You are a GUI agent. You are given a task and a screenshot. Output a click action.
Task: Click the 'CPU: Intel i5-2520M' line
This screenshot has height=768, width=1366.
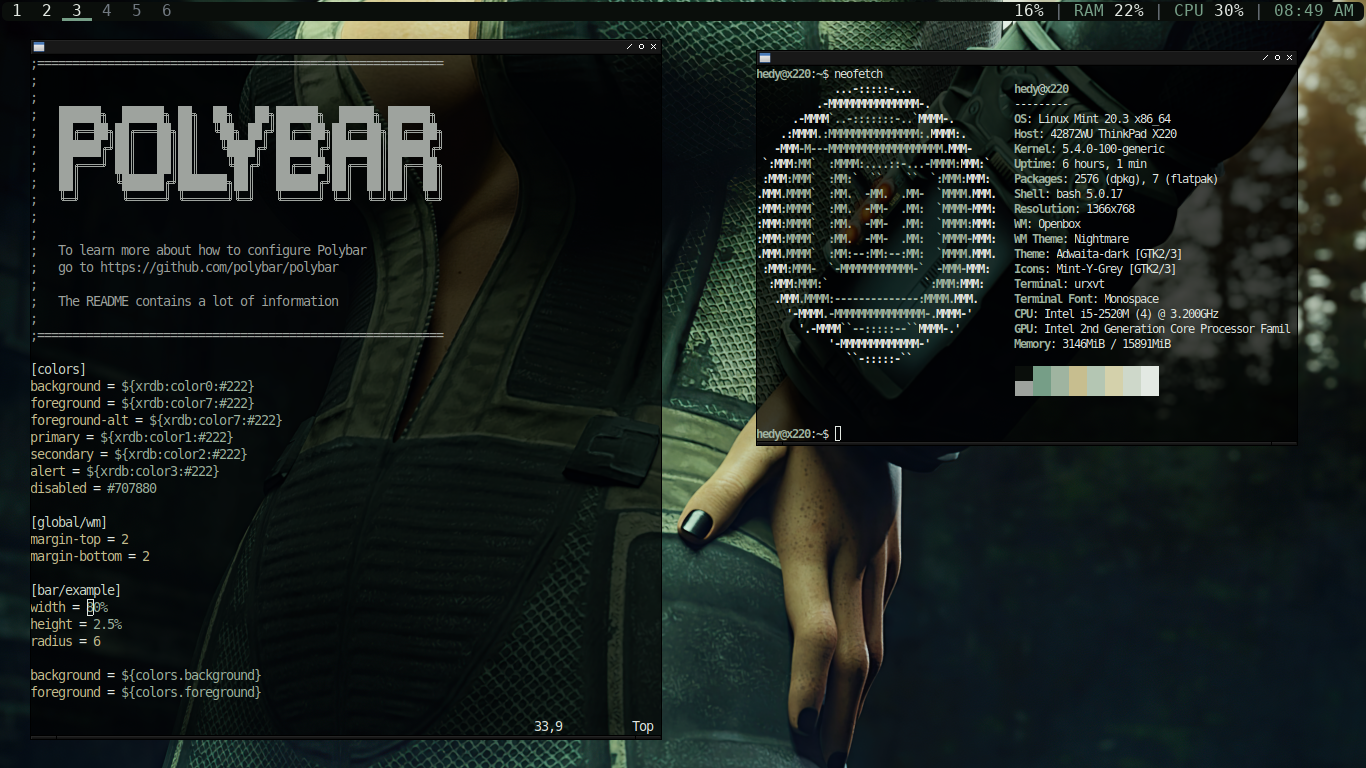[1116, 314]
